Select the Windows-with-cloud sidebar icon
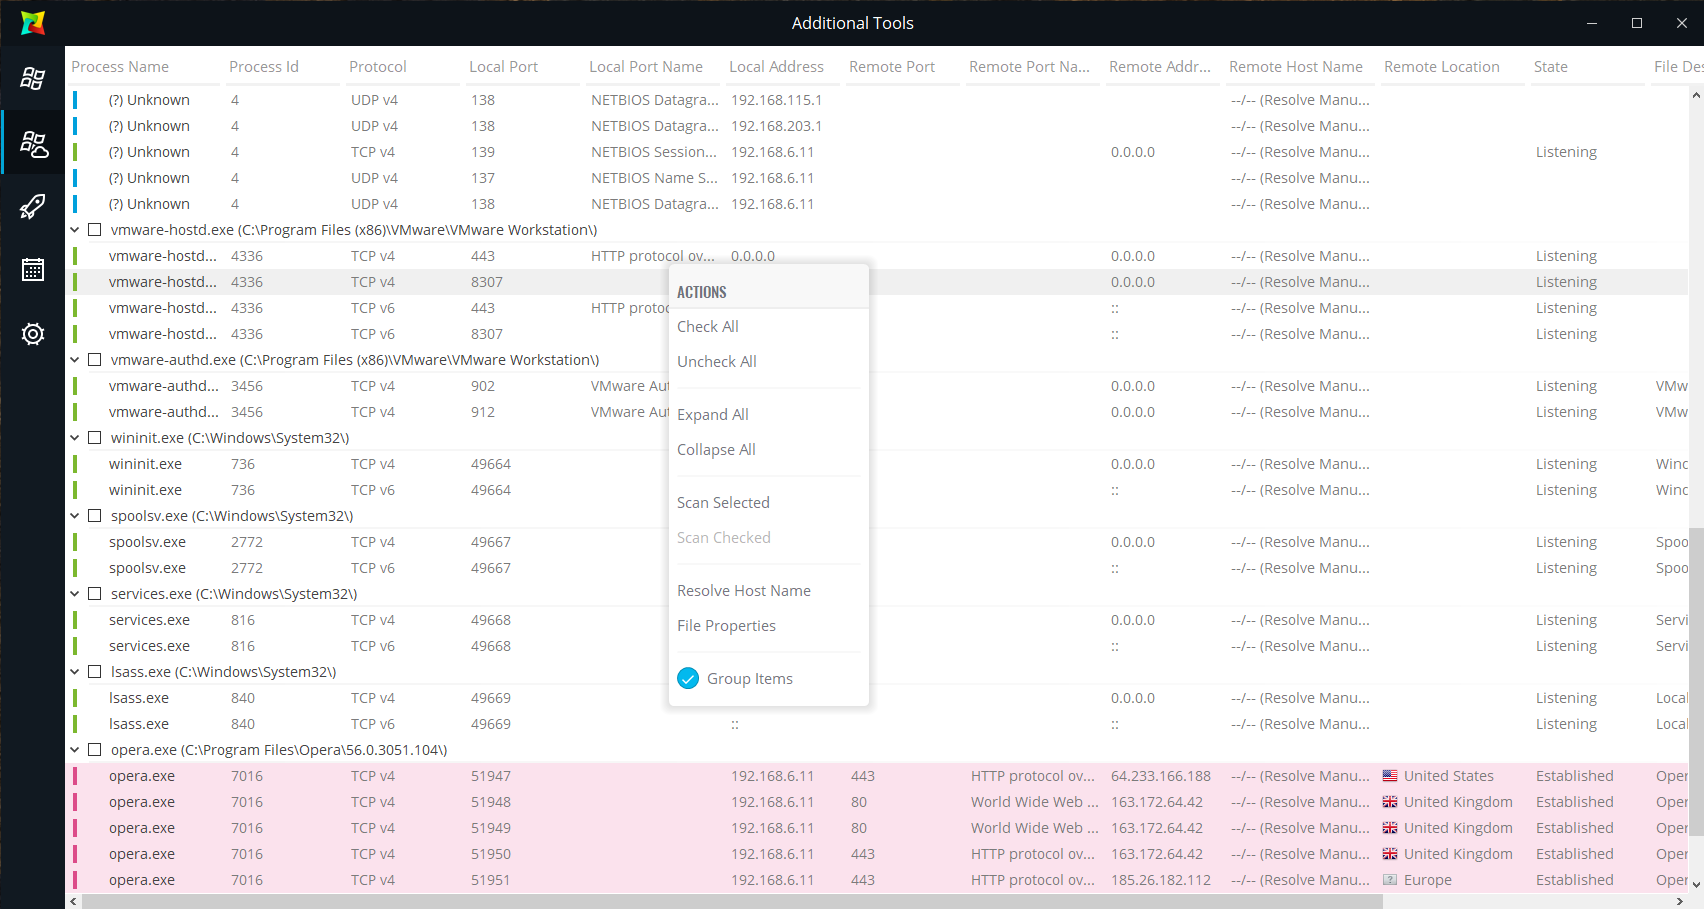The image size is (1704, 909). [x=33, y=144]
